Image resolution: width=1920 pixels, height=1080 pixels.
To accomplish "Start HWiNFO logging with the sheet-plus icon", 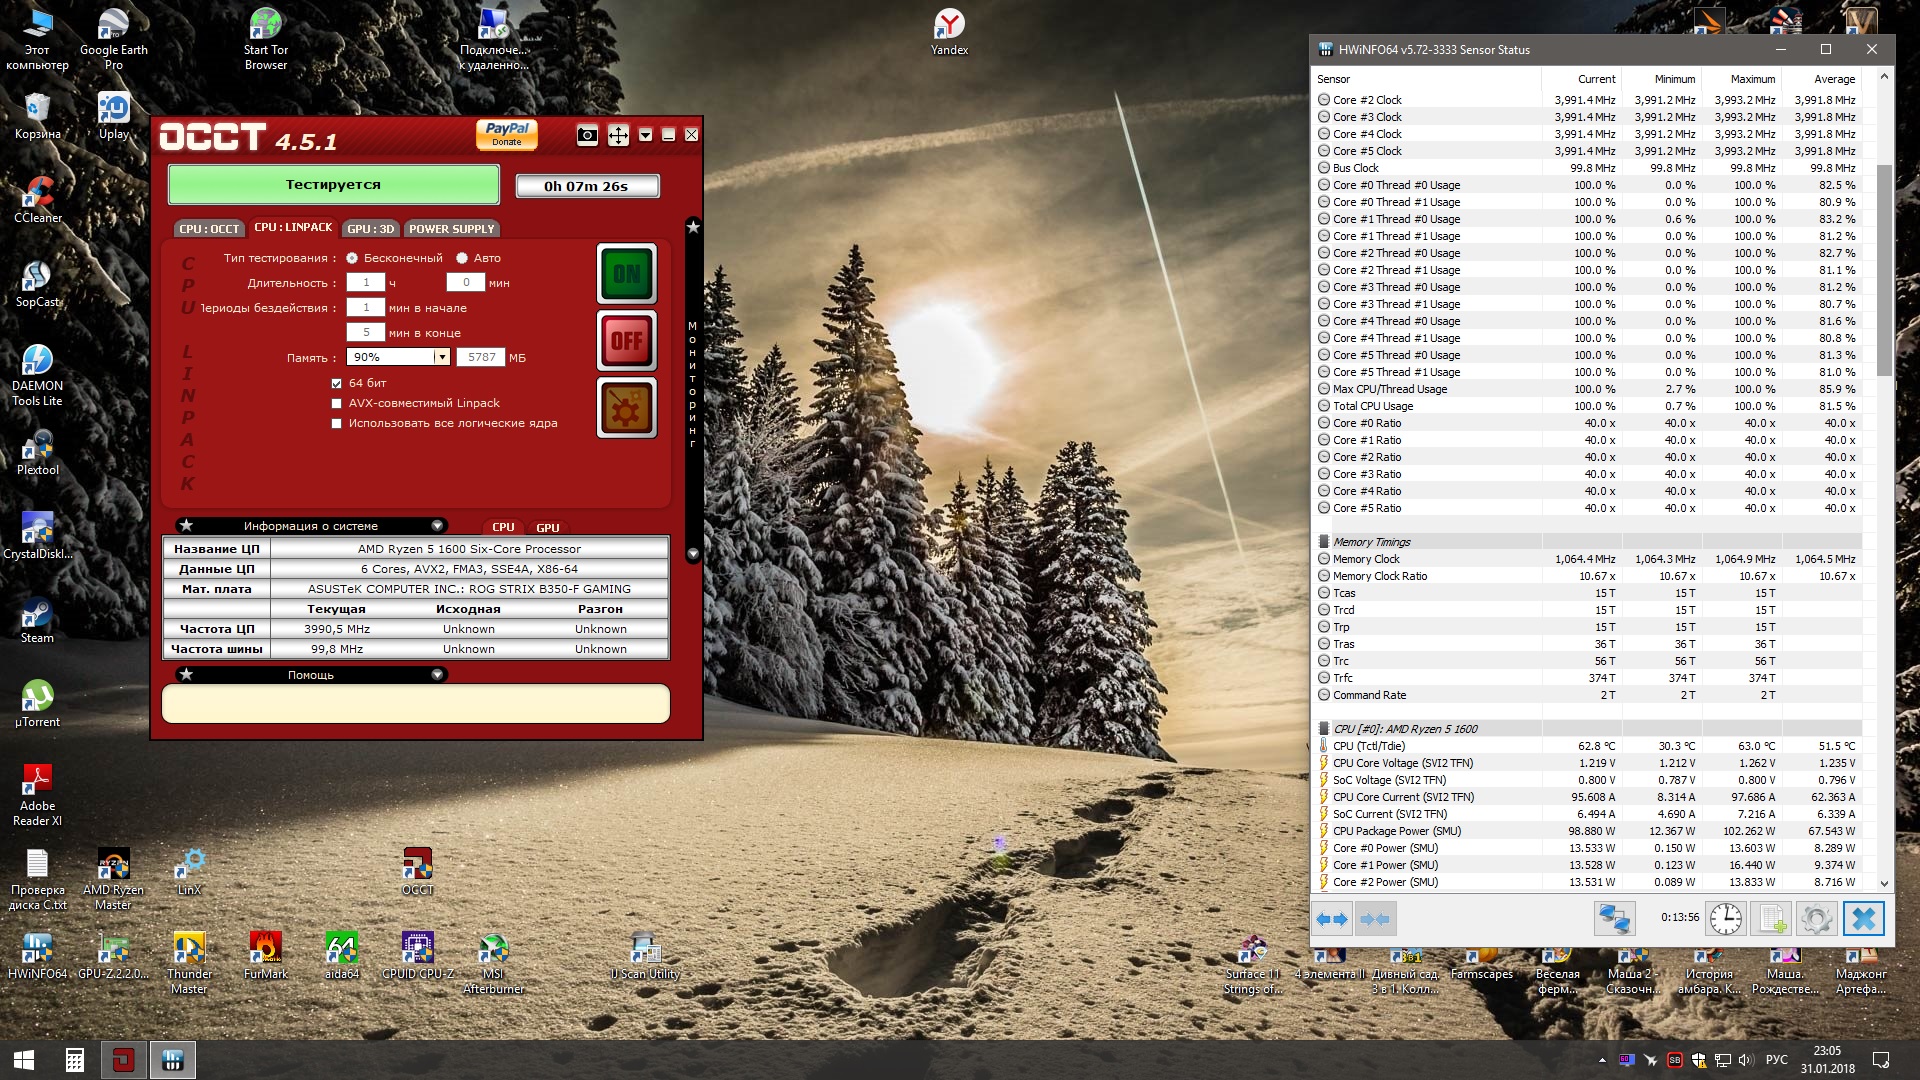I will click(x=1771, y=918).
